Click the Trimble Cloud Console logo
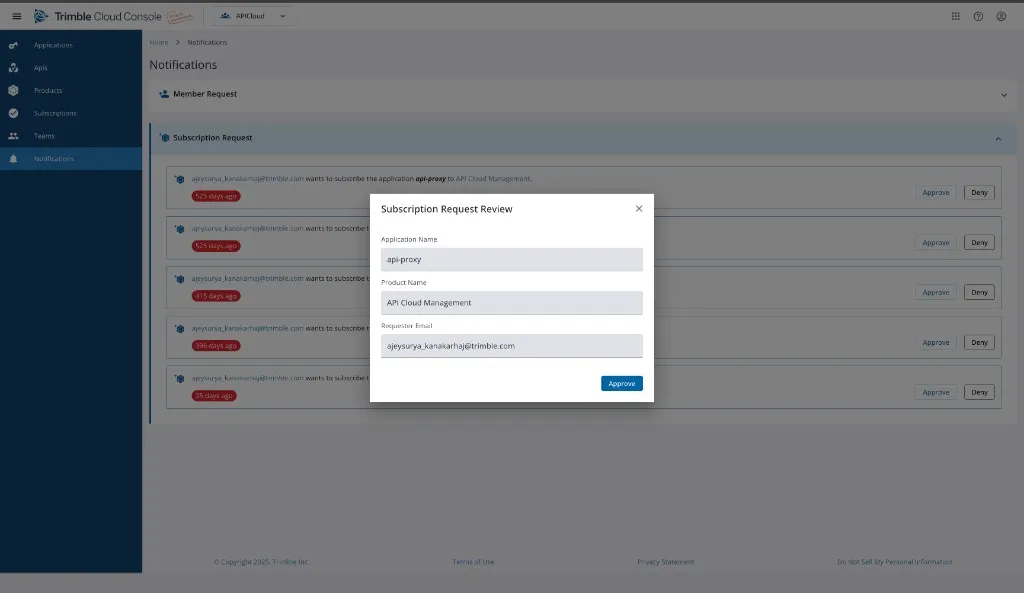 tap(98, 16)
